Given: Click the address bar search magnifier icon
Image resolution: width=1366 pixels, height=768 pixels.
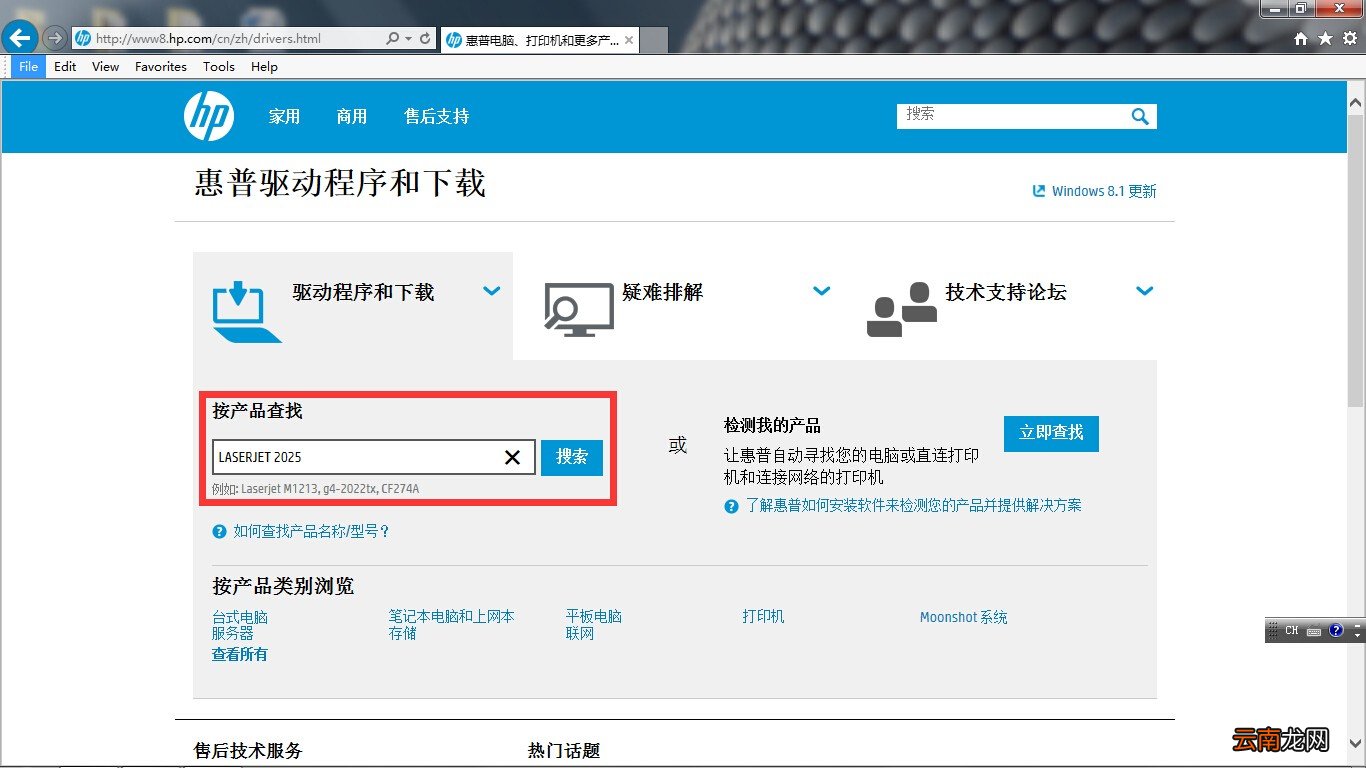Looking at the screenshot, I should [x=393, y=39].
